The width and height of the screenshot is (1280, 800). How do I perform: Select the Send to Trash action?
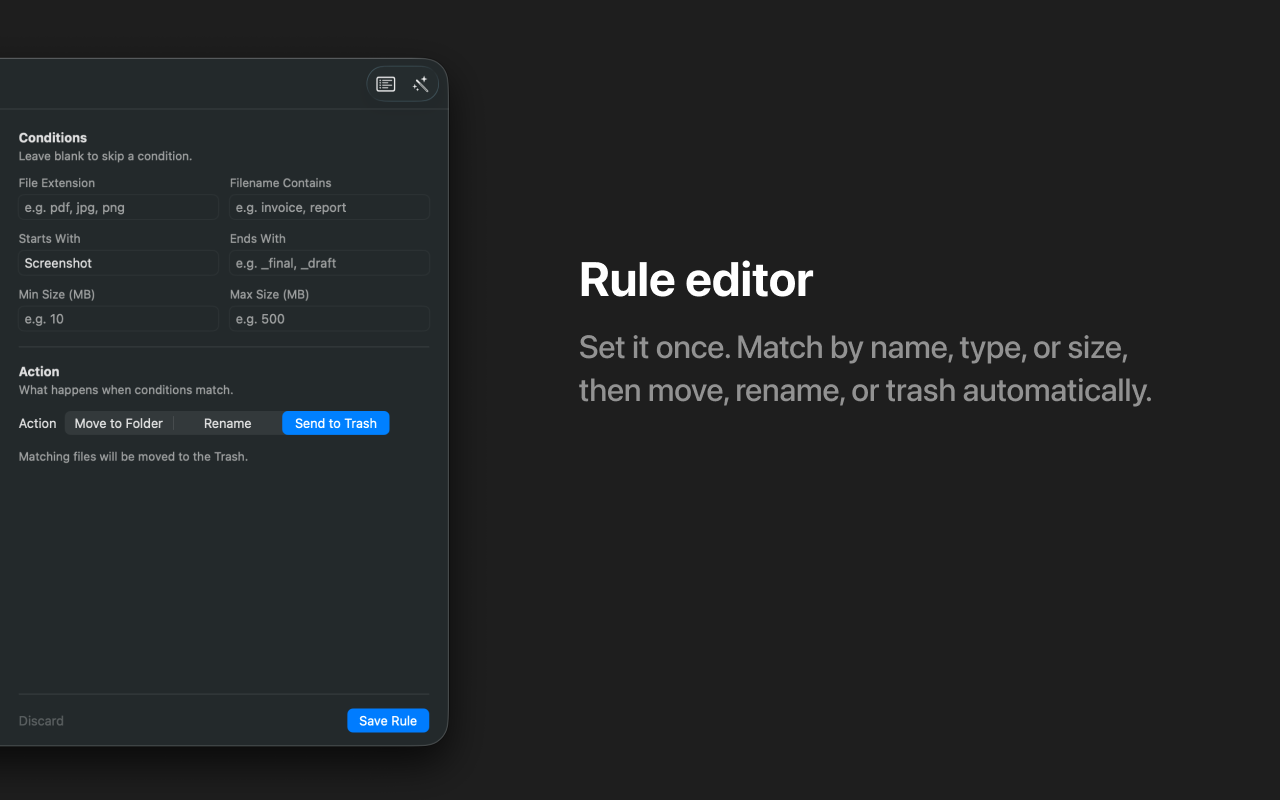[336, 423]
